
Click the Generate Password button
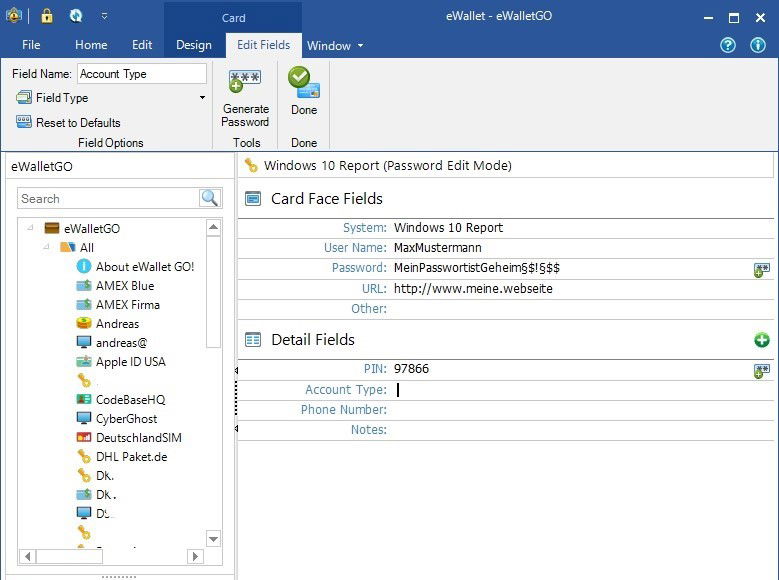pyautogui.click(x=245, y=99)
